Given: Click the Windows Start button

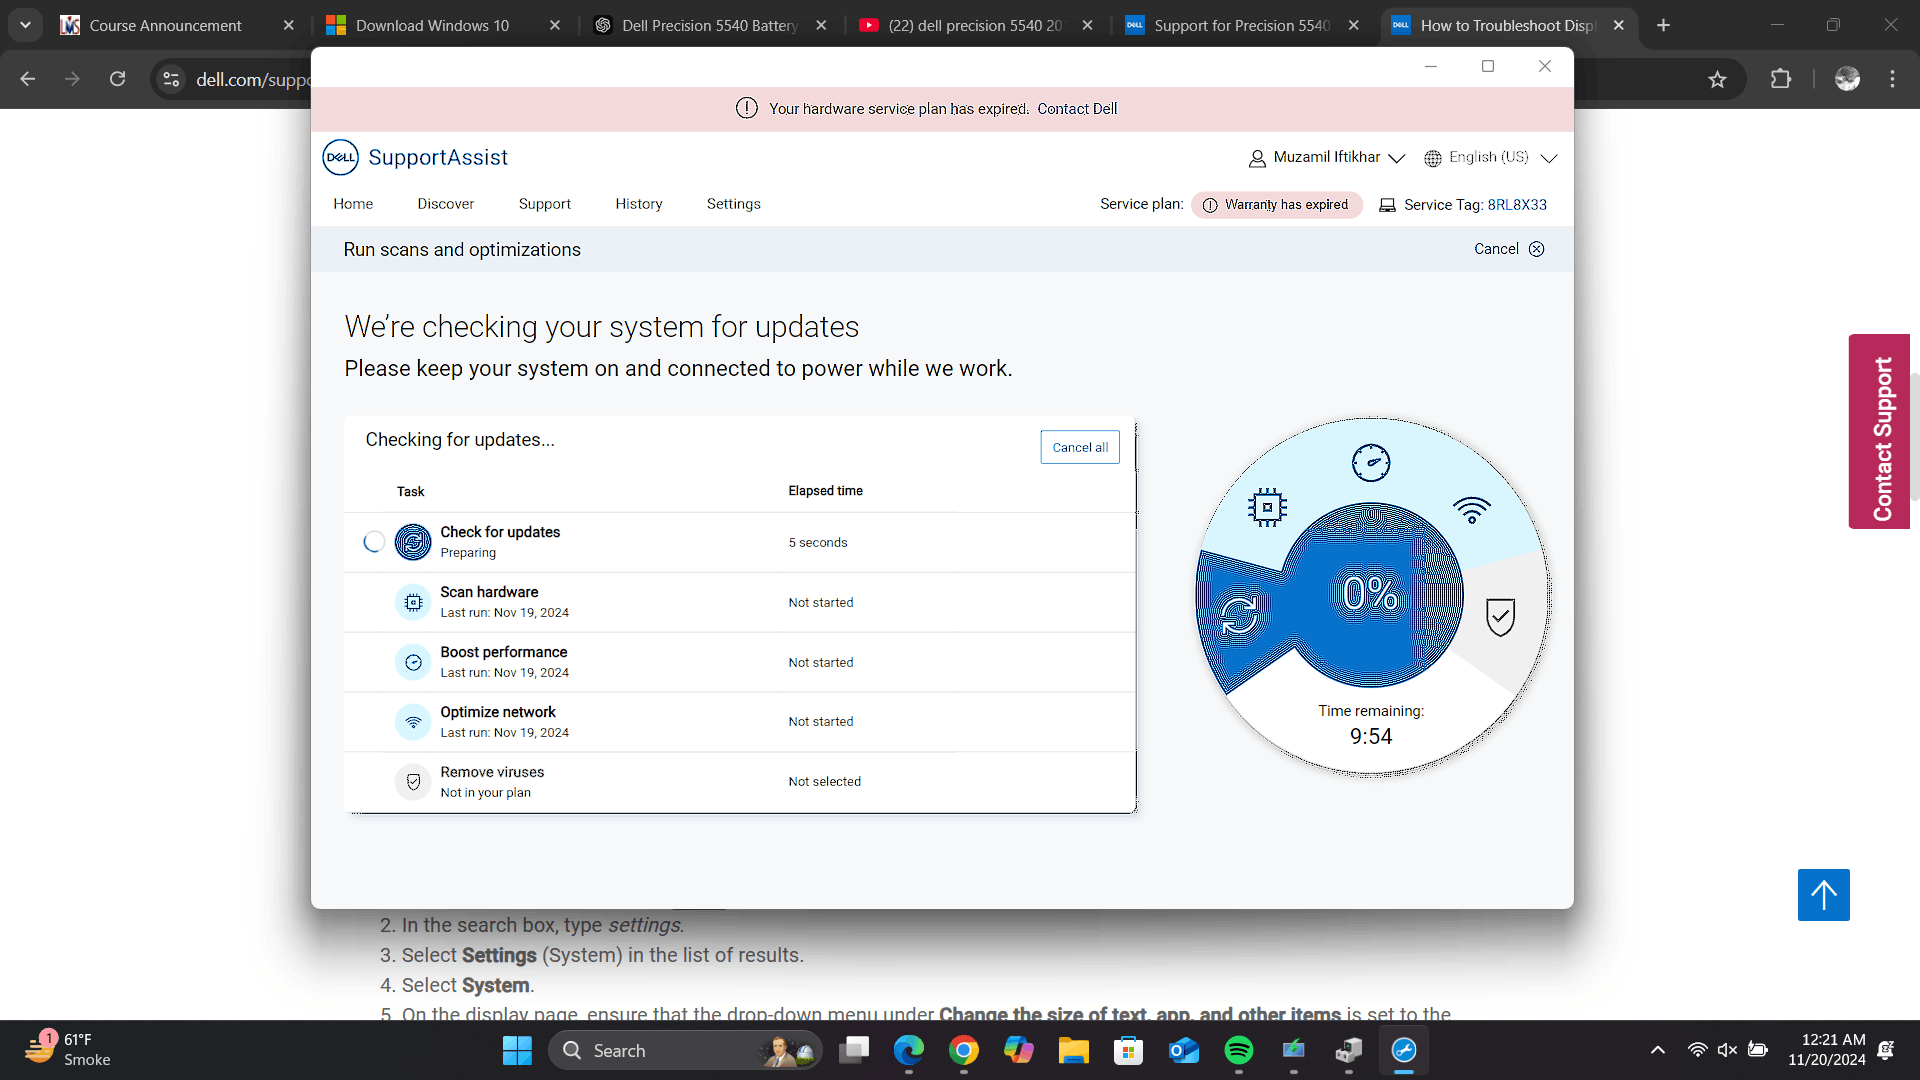Looking at the screenshot, I should coord(517,1050).
